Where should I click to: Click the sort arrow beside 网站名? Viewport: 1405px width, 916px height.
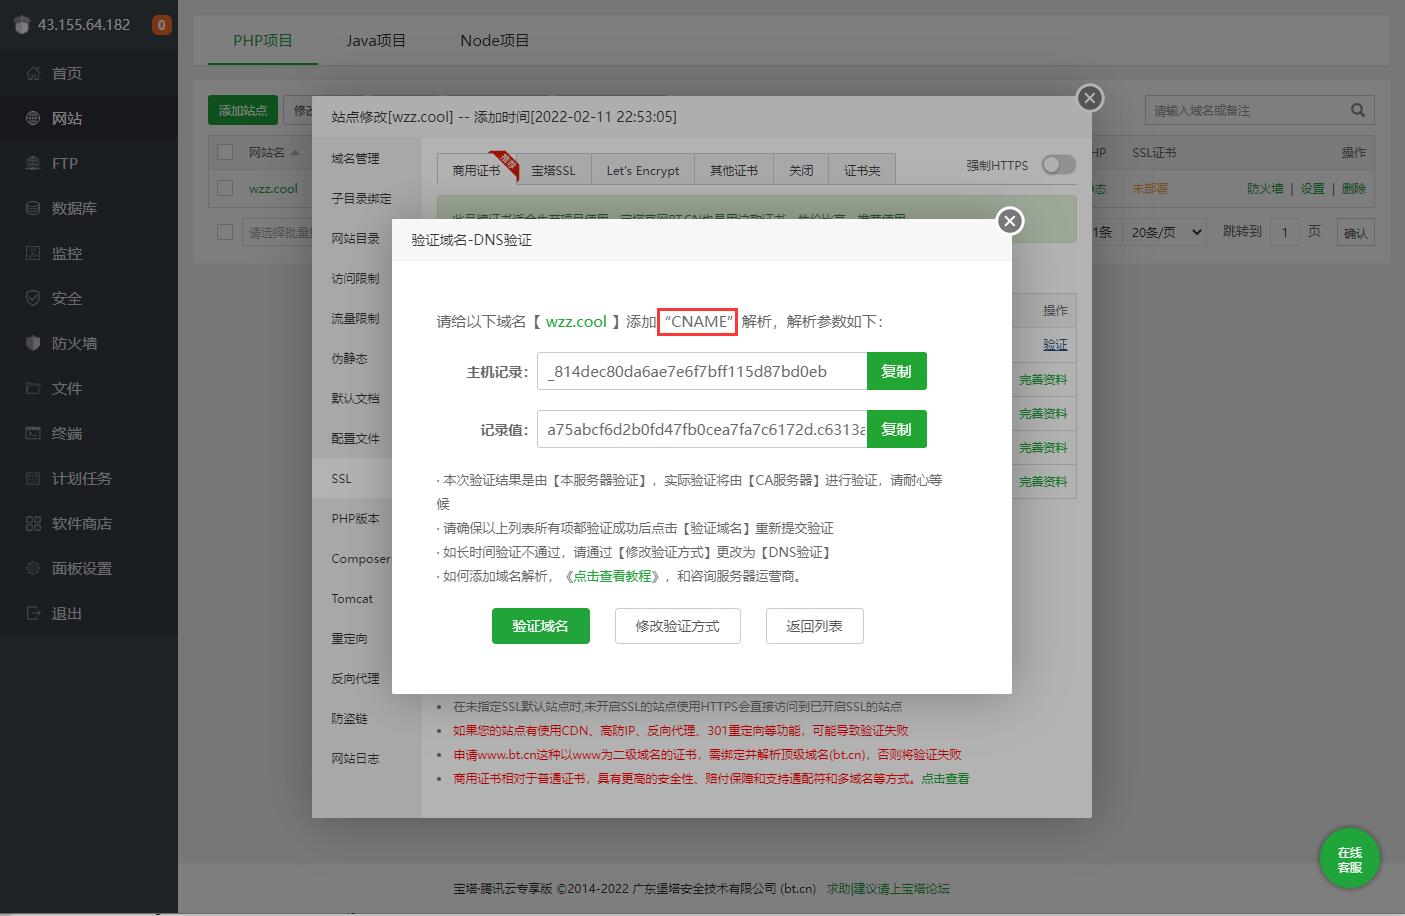295,152
